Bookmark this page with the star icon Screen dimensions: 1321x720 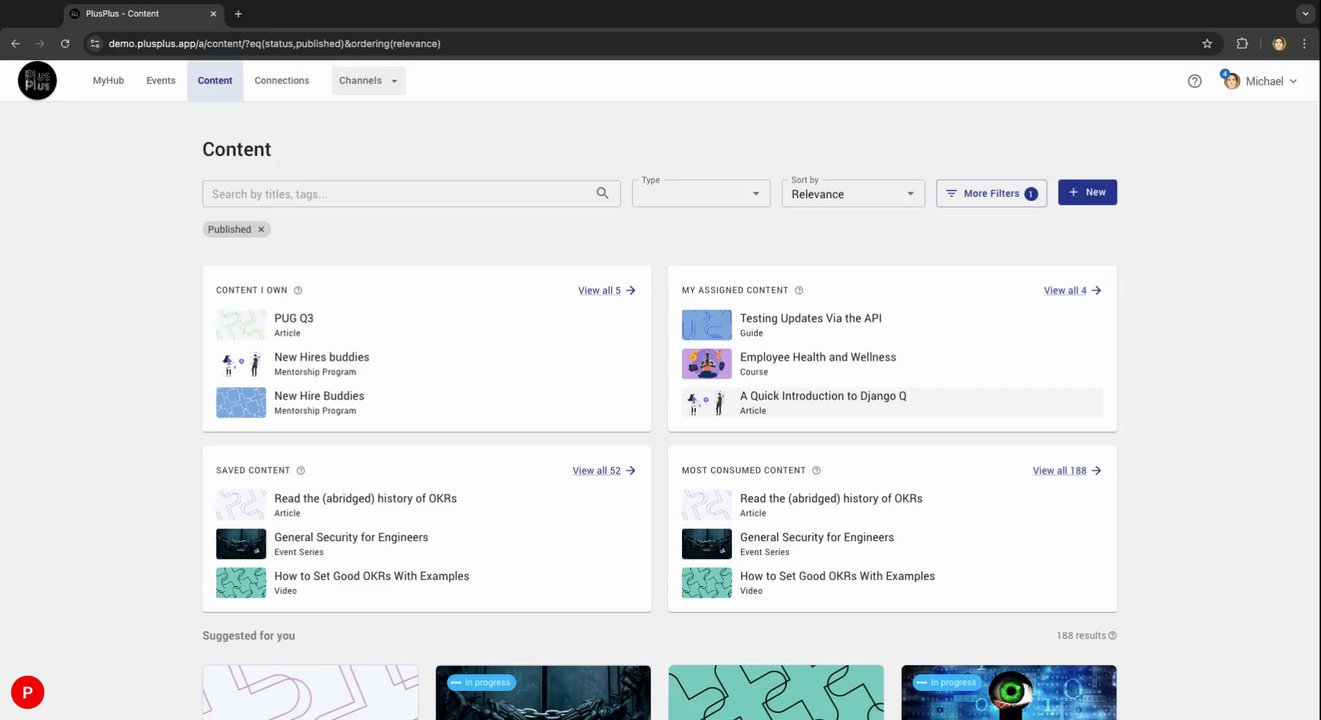1207,44
